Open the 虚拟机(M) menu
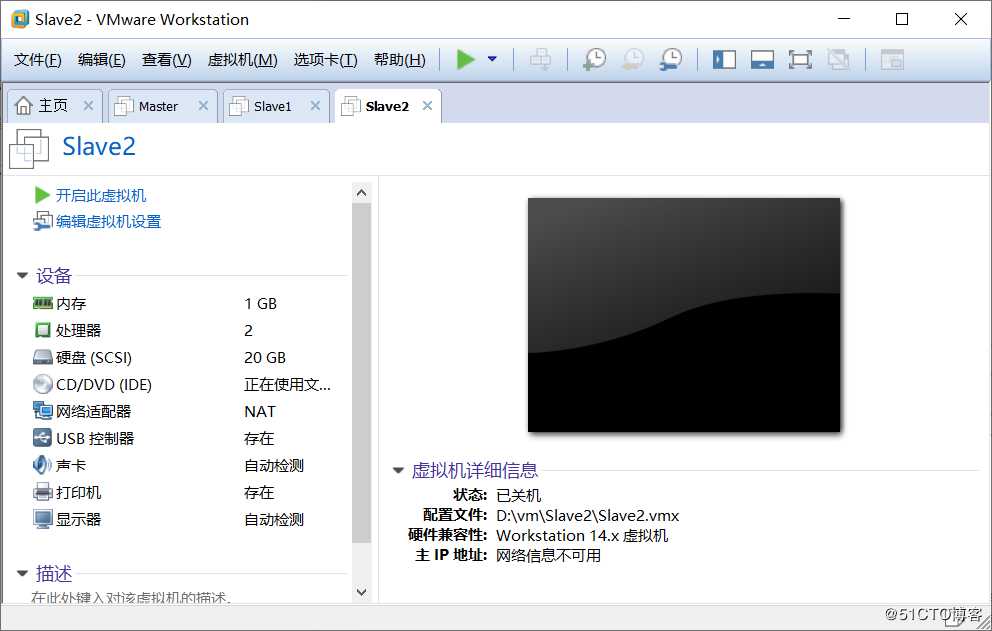992x631 pixels. pos(242,59)
